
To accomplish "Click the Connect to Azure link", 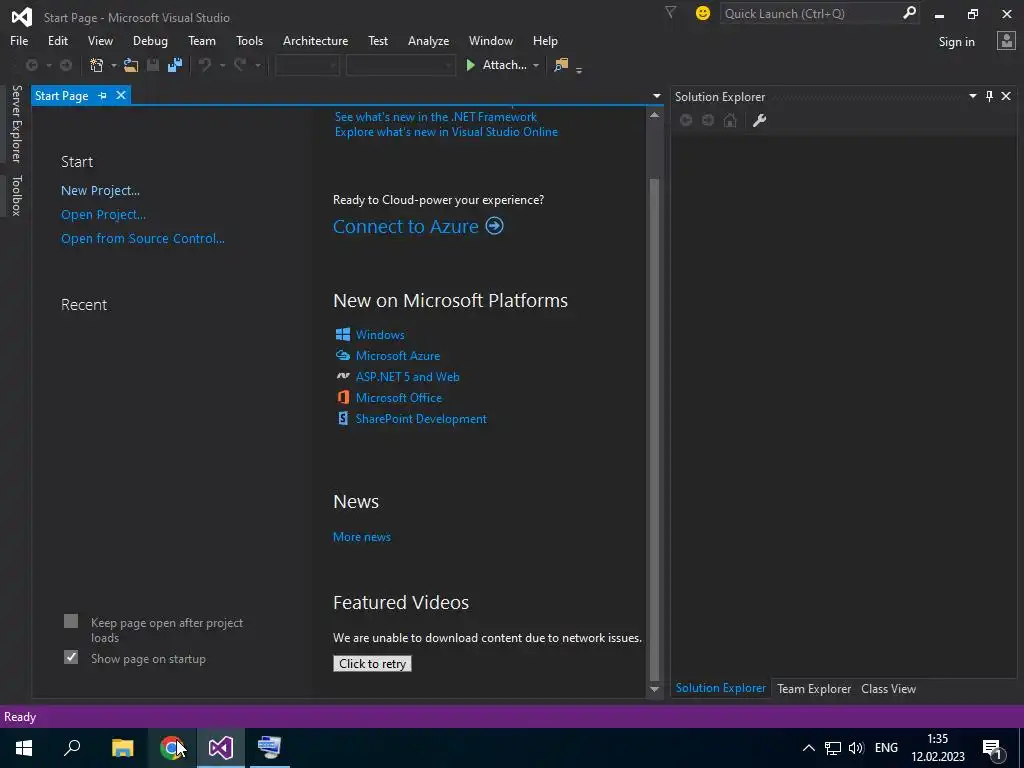I will (x=406, y=226).
